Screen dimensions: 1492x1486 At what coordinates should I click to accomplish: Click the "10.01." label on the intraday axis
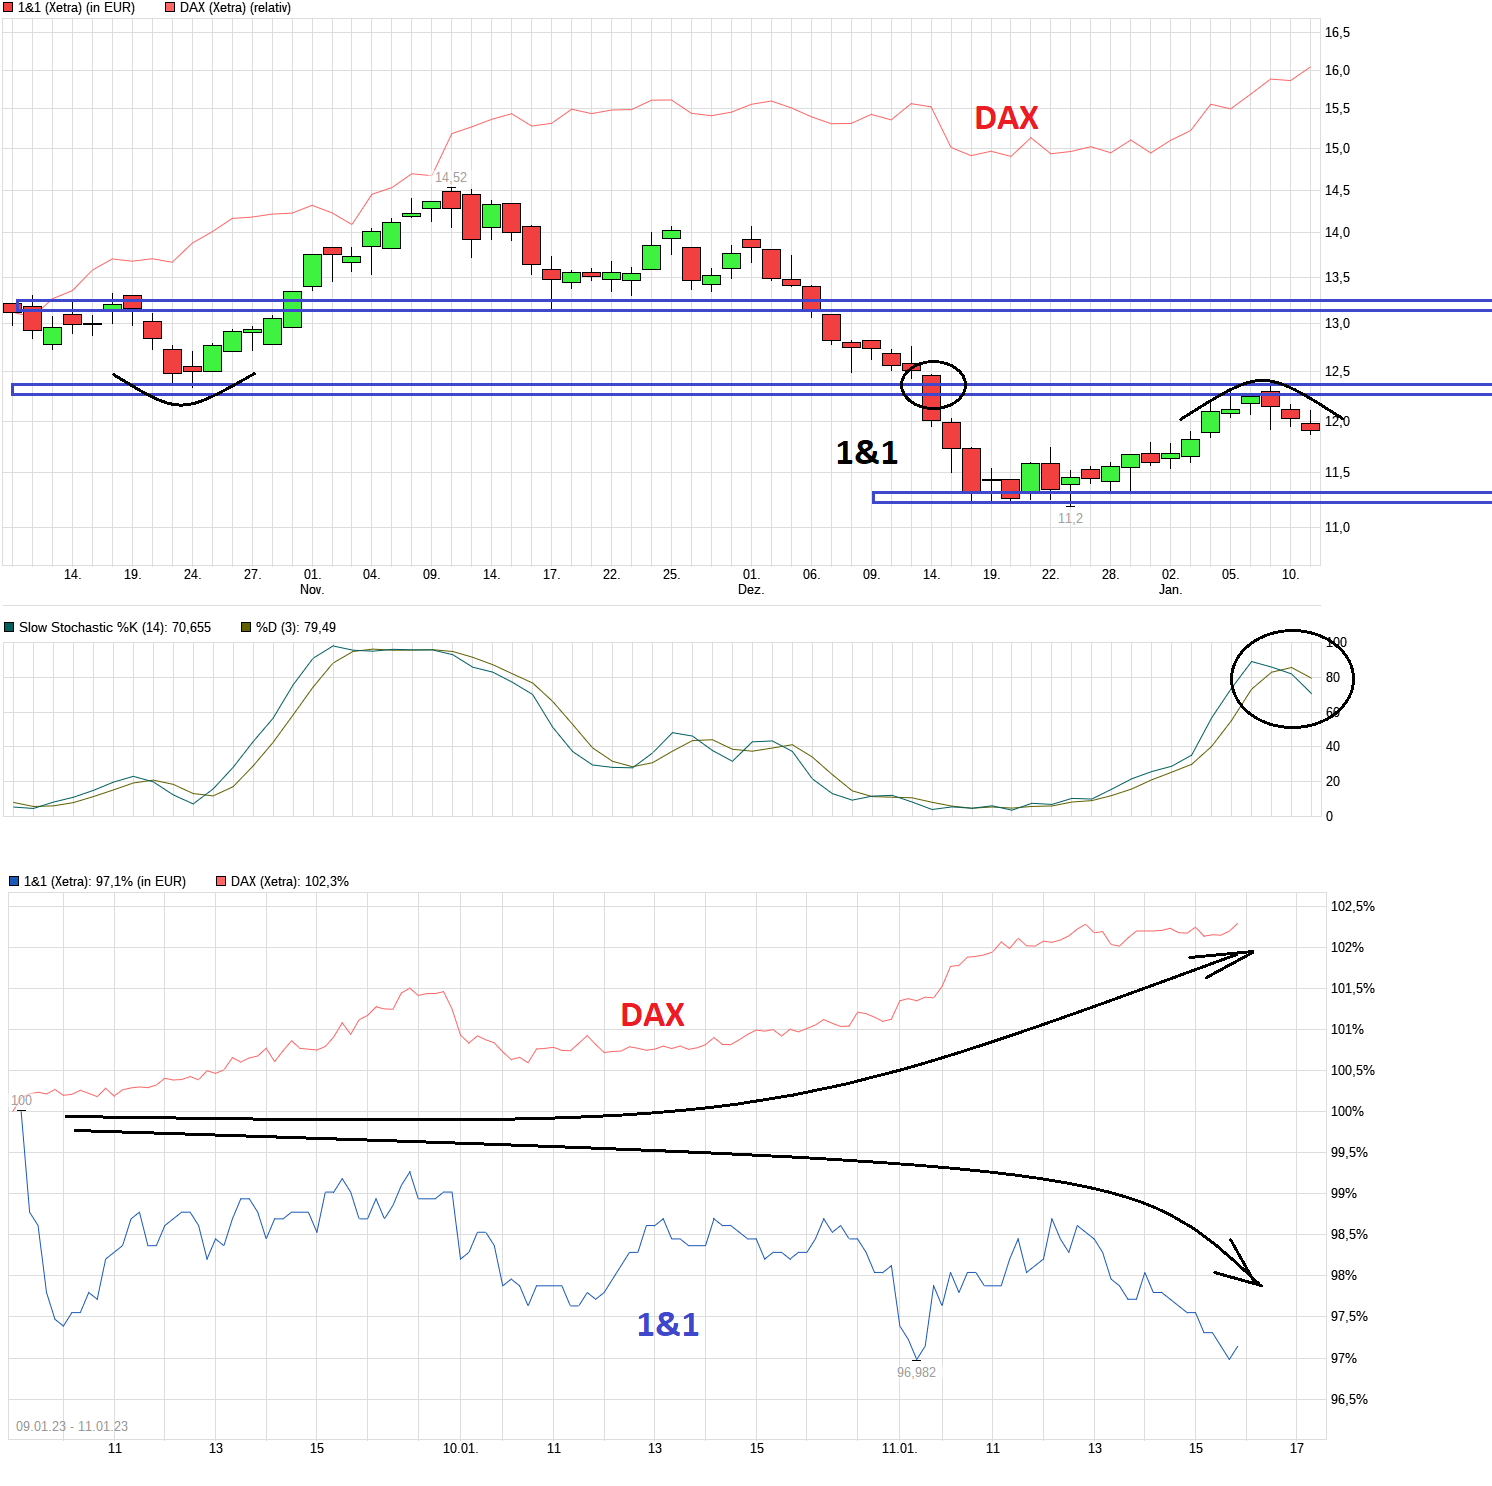pos(461,1449)
